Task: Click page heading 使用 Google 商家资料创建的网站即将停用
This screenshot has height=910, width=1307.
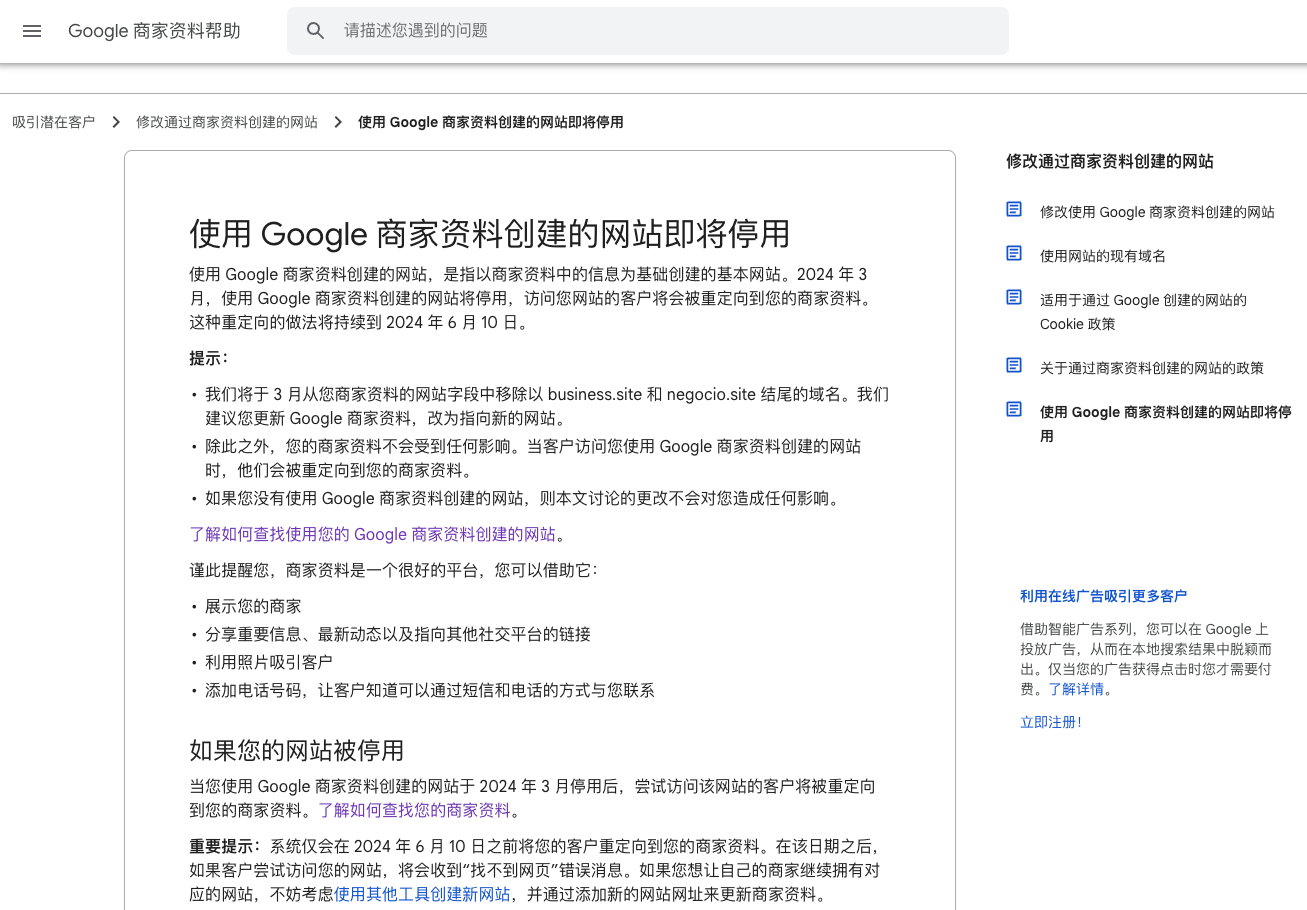Action: coord(490,234)
